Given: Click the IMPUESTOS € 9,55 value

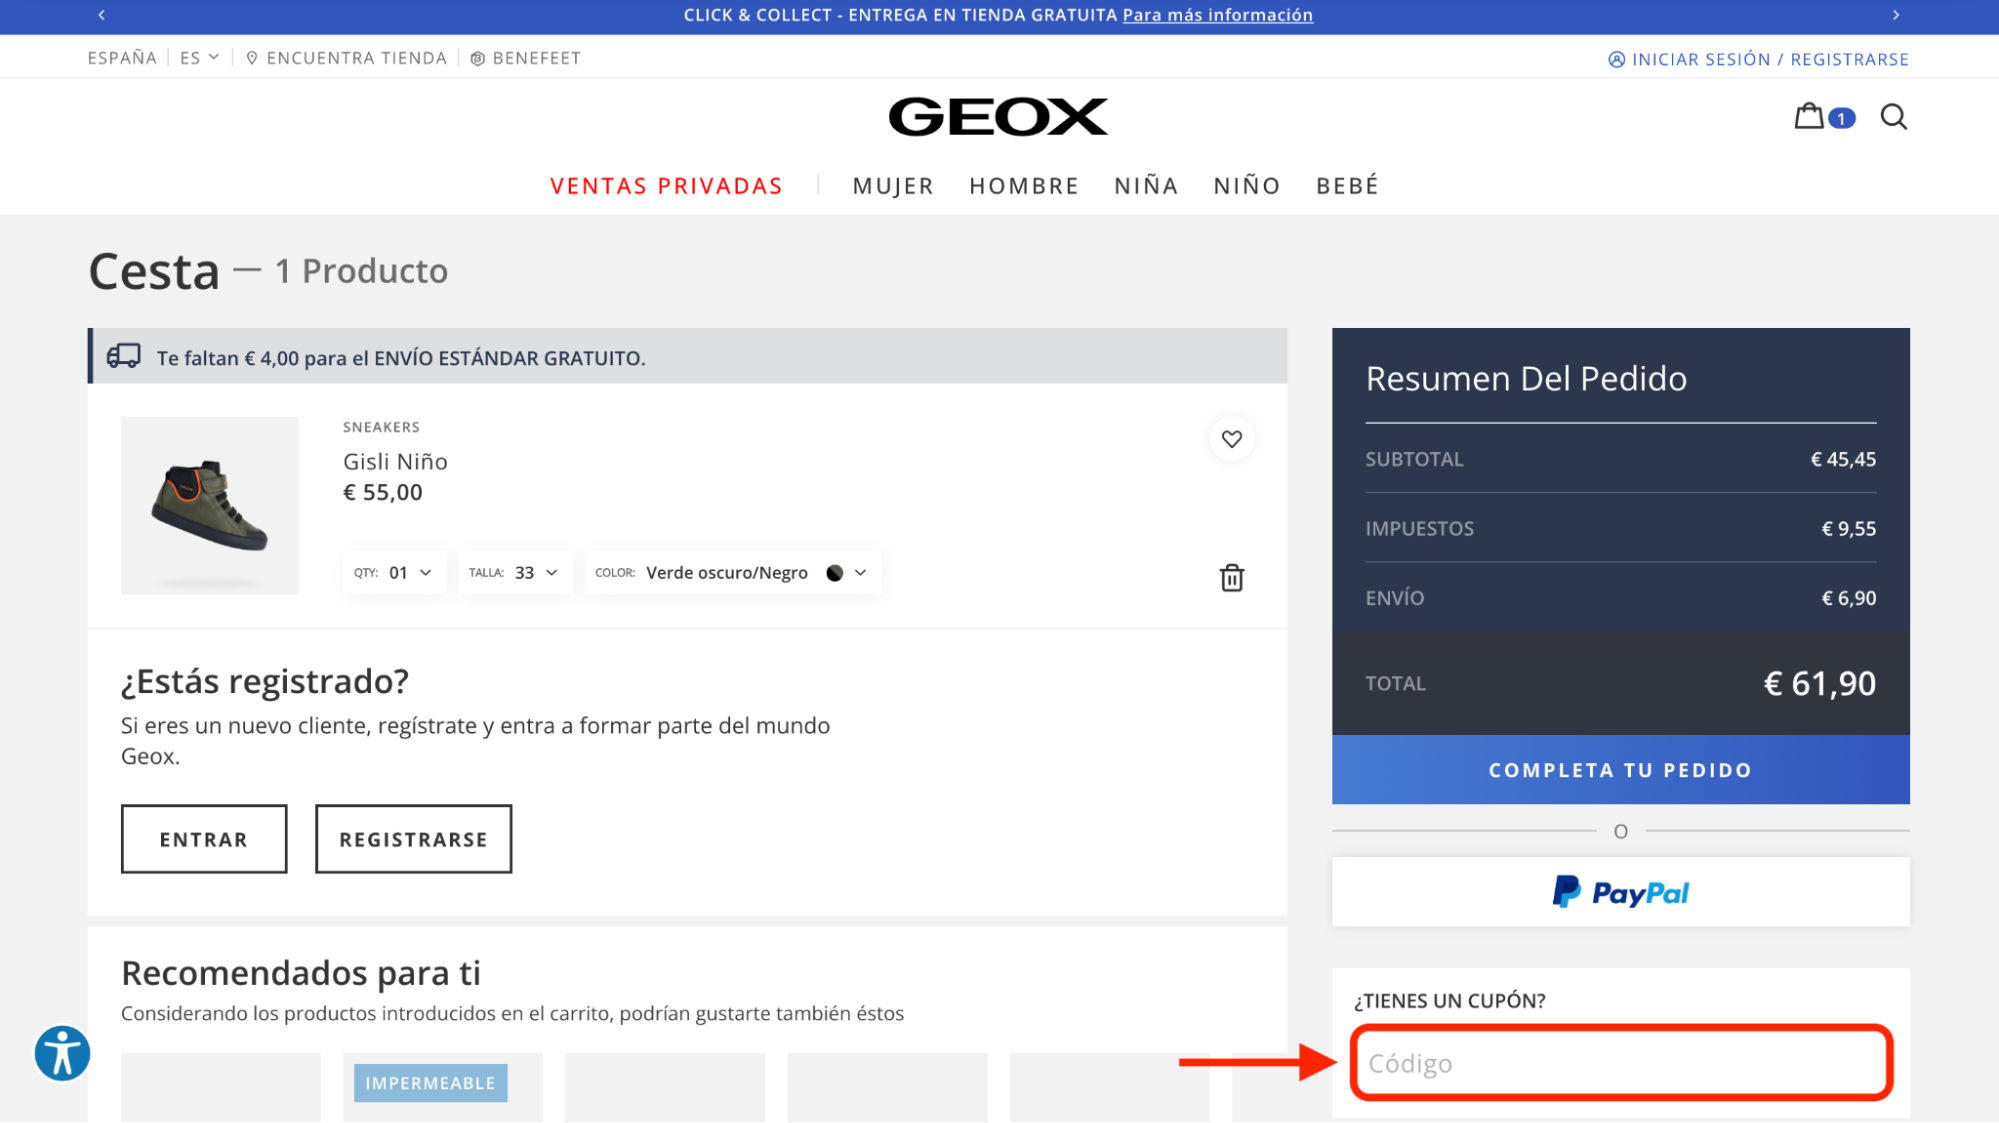Looking at the screenshot, I should click(x=1848, y=529).
